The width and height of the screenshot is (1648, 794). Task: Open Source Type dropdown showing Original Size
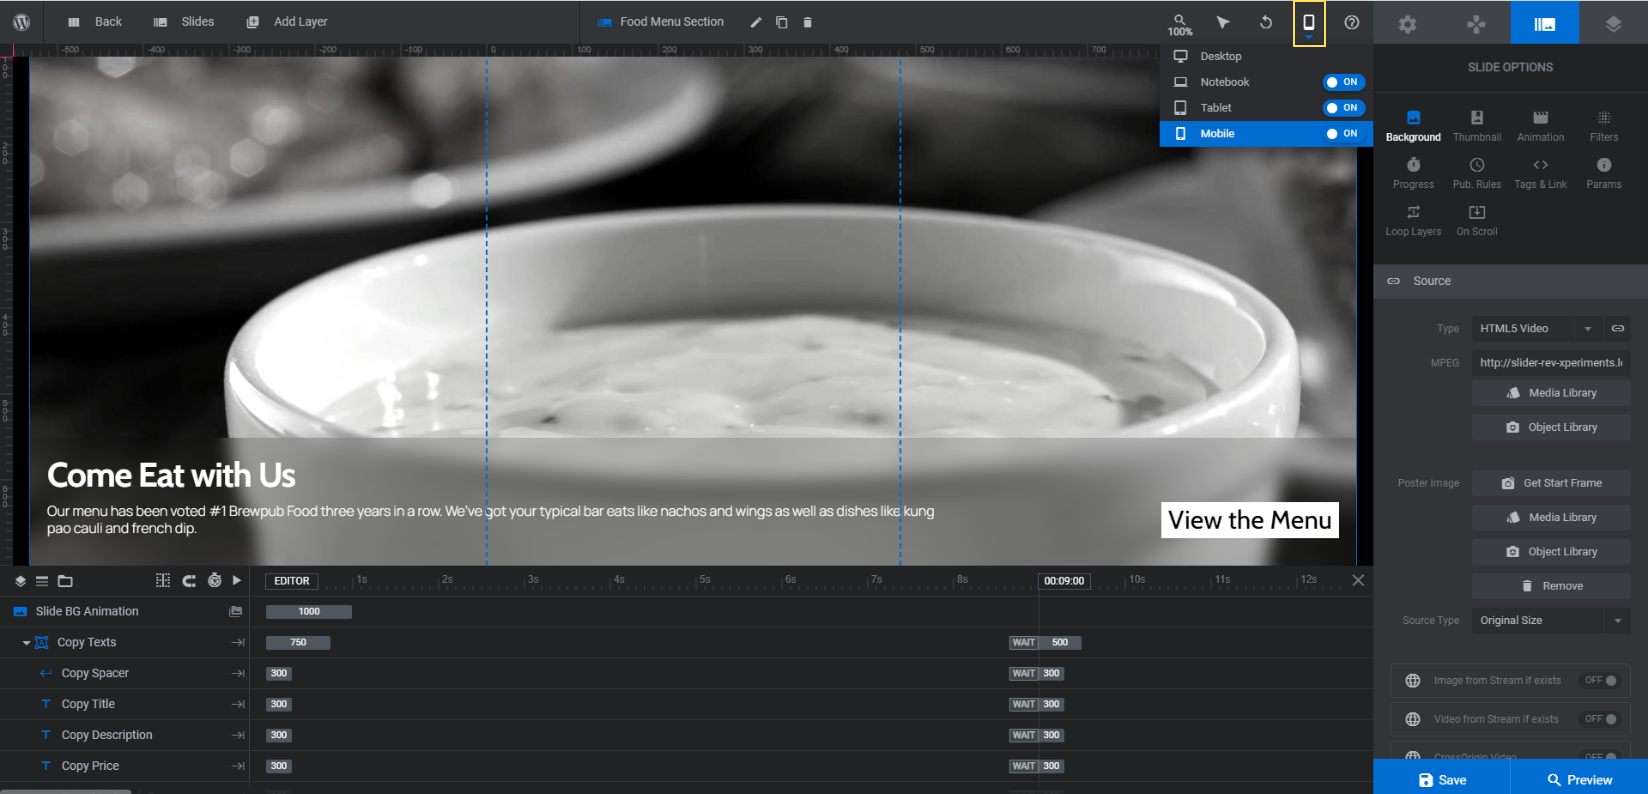pyautogui.click(x=1551, y=621)
